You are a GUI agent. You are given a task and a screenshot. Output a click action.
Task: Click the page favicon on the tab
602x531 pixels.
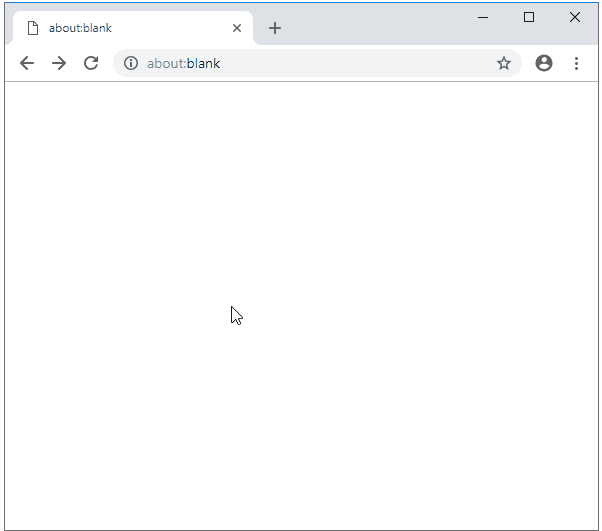pyautogui.click(x=32, y=28)
